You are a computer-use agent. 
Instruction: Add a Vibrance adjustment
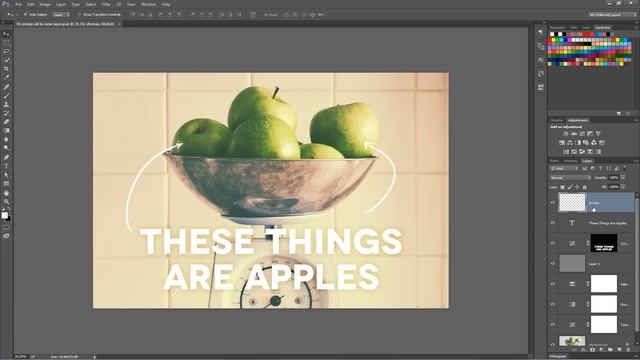click(x=598, y=133)
